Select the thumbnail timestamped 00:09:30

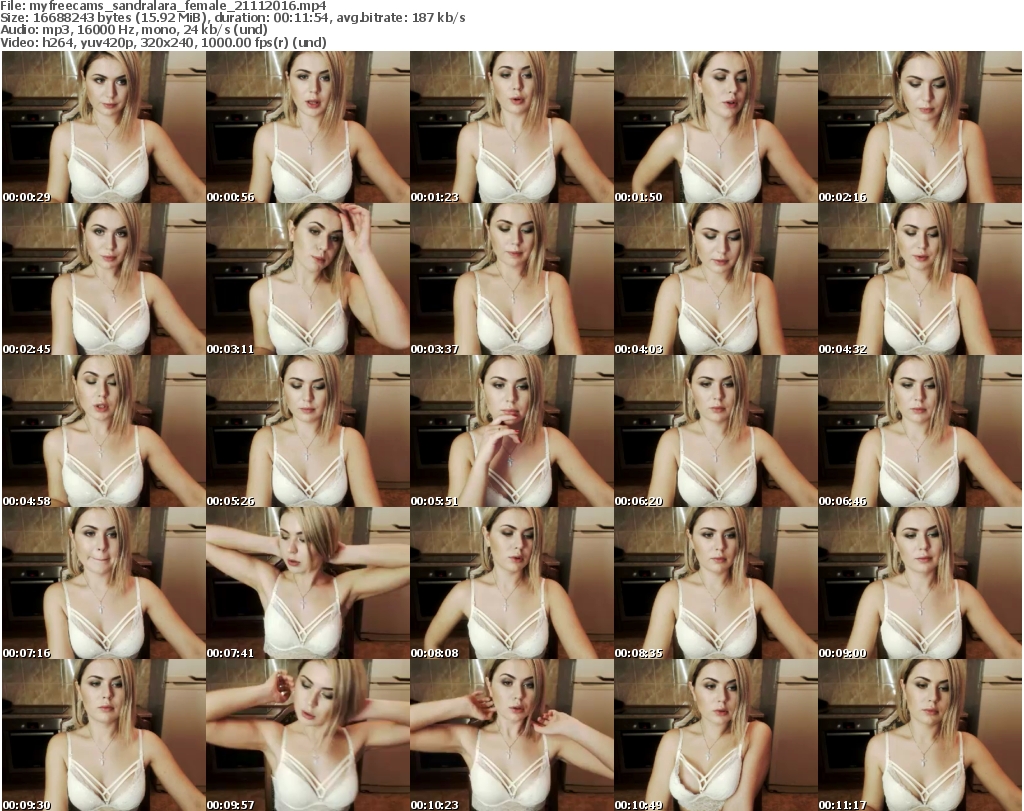104,735
